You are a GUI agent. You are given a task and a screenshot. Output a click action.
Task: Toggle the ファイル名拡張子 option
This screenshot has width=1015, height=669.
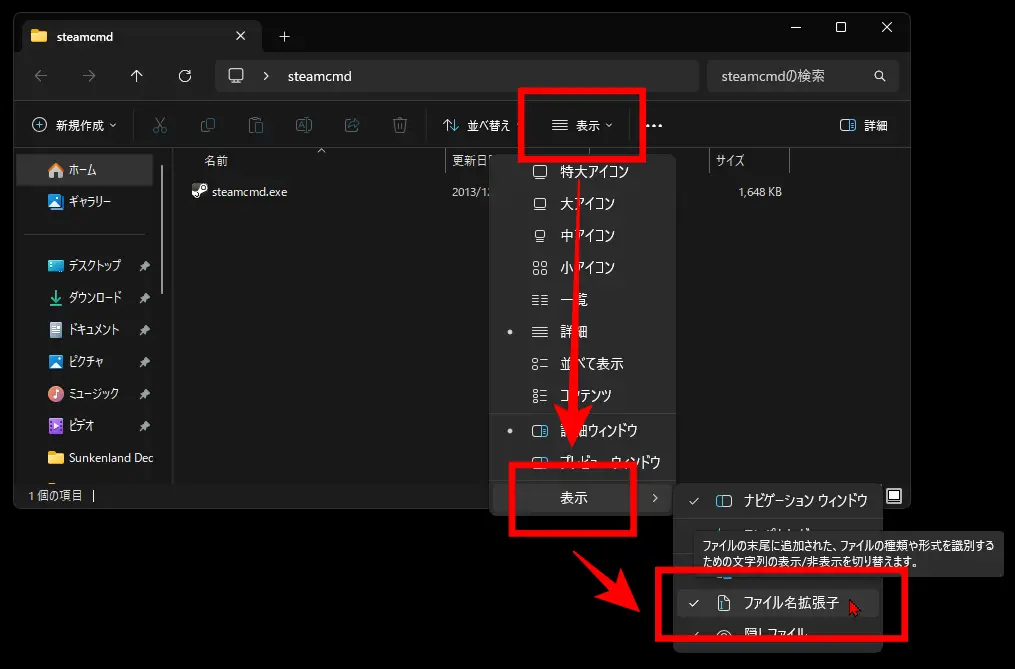click(x=777, y=603)
